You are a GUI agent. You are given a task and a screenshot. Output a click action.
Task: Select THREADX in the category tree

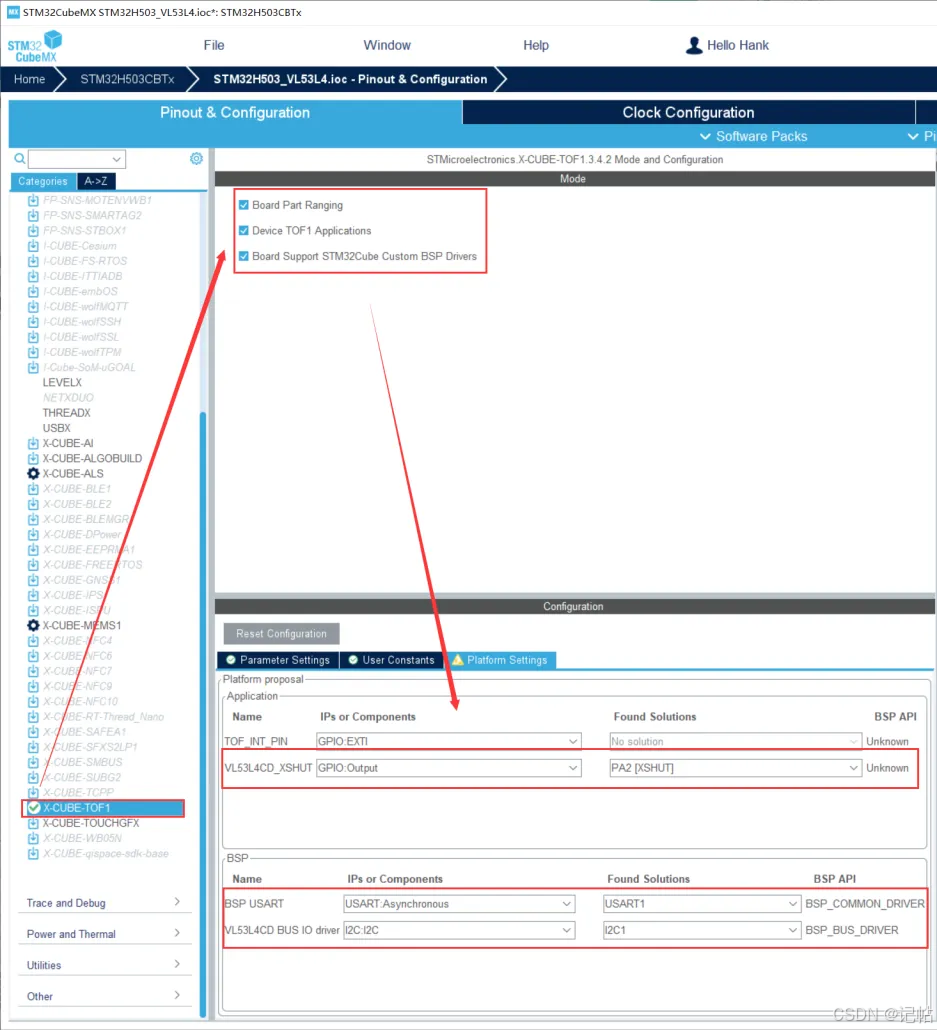[66, 413]
